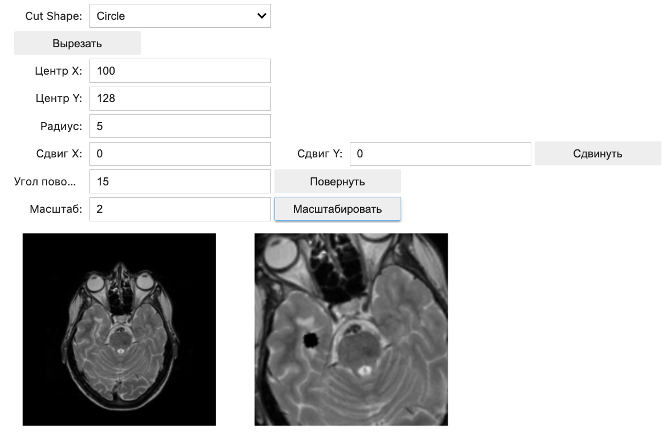
Task: Click the Центр X label
Action: click(58, 71)
